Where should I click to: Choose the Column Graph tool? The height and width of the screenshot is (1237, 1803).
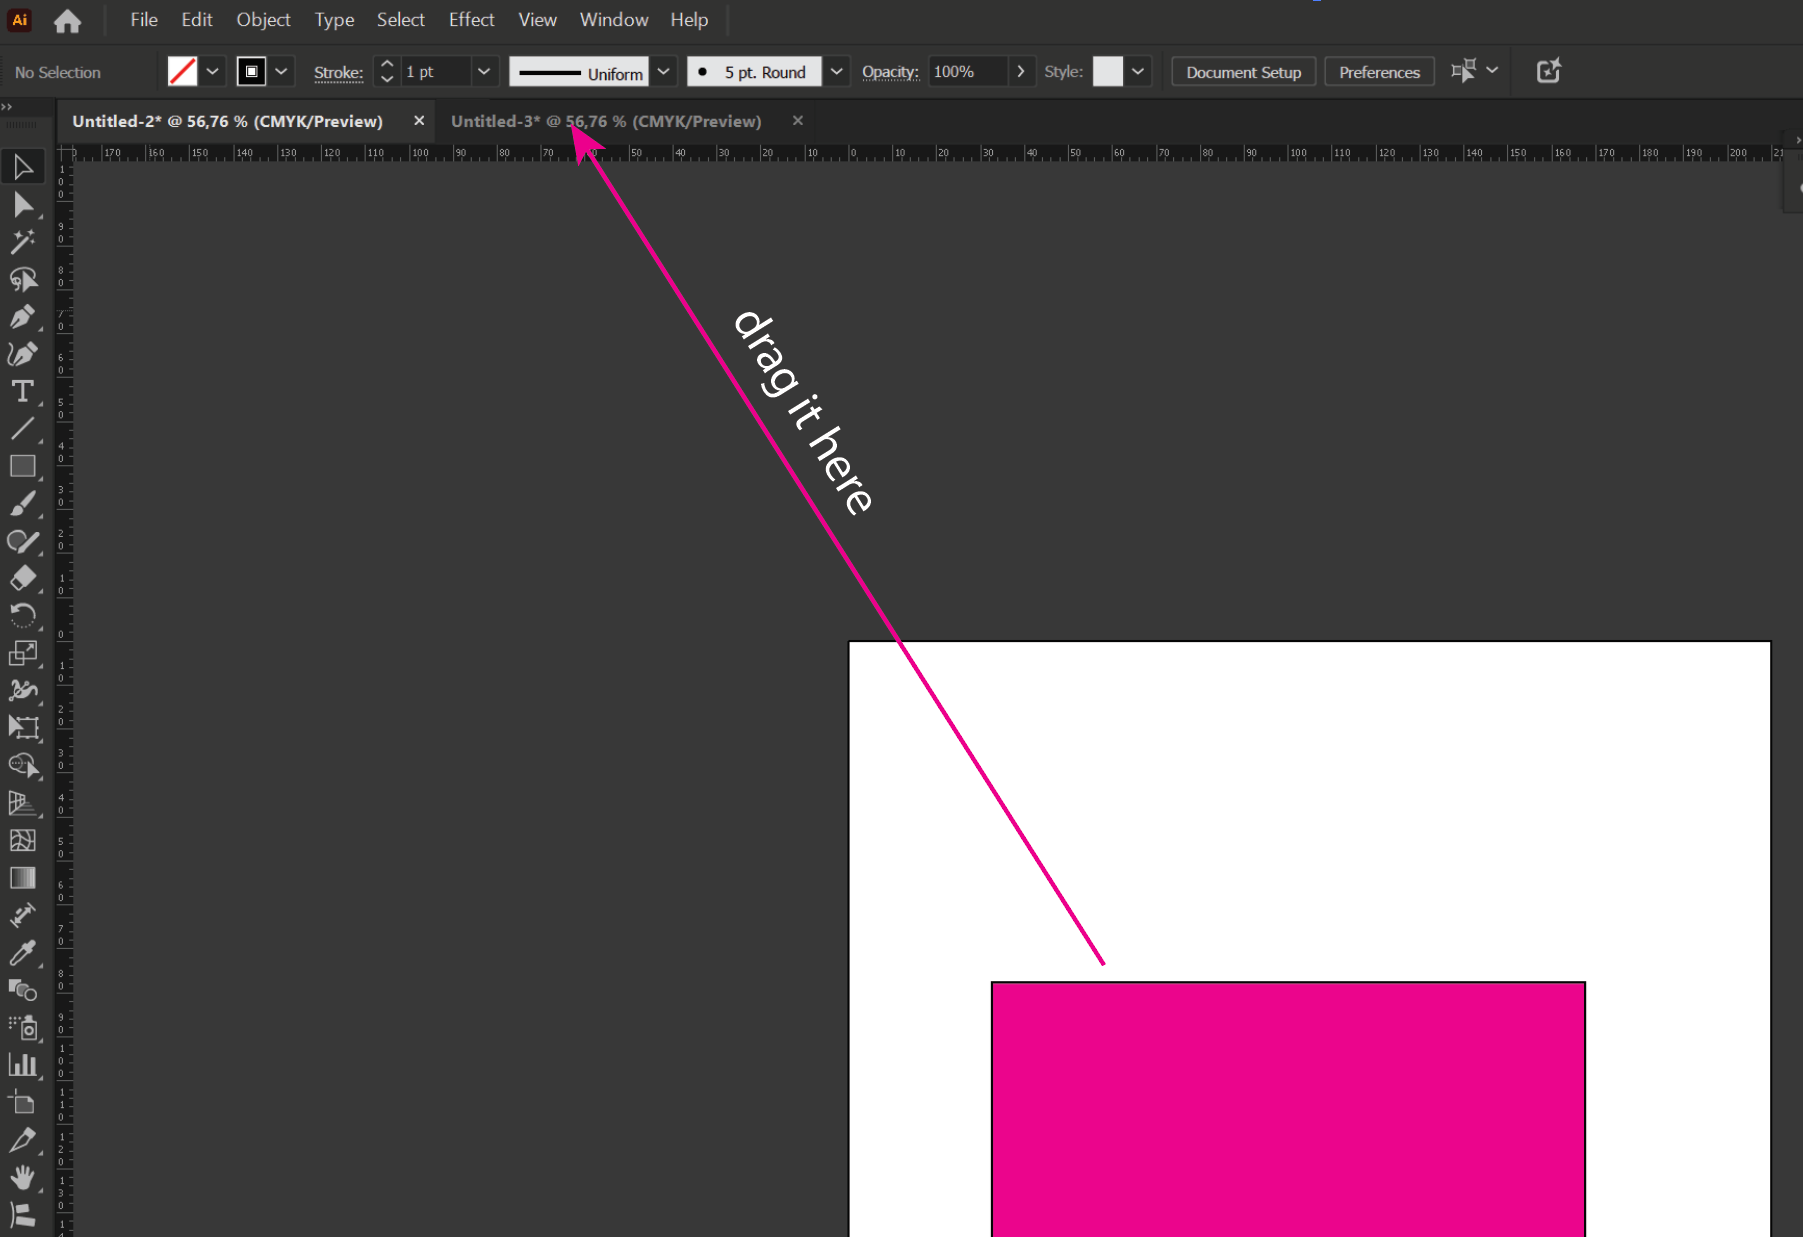[24, 1065]
